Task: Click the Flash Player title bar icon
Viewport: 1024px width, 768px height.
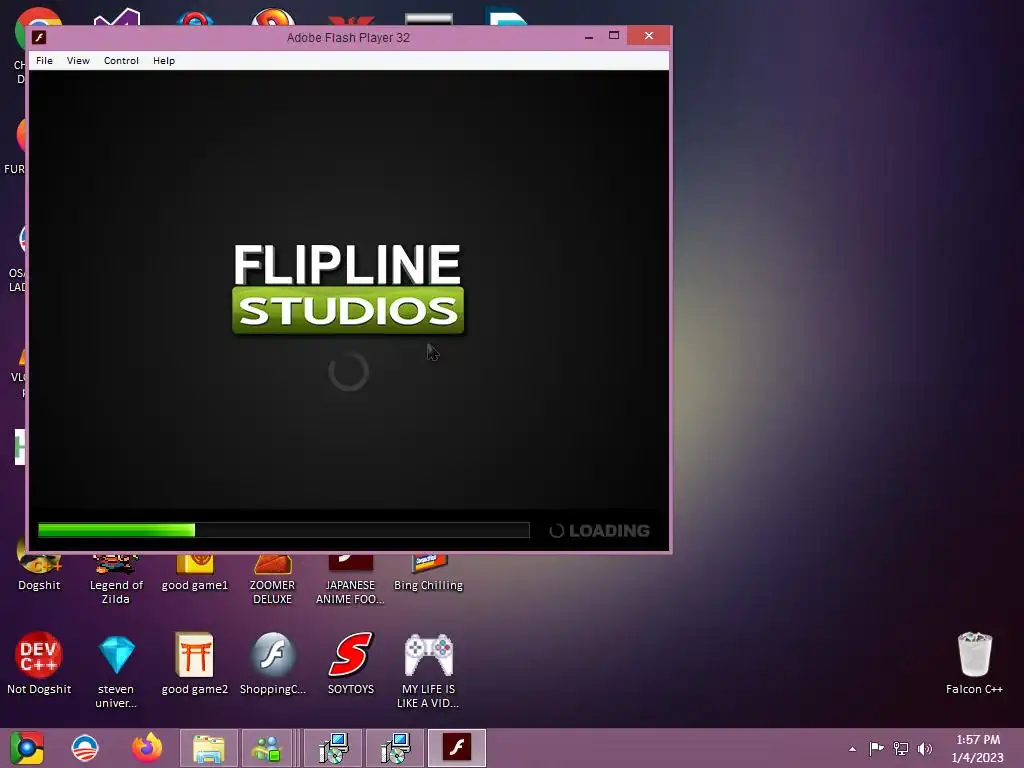Action: [39, 37]
